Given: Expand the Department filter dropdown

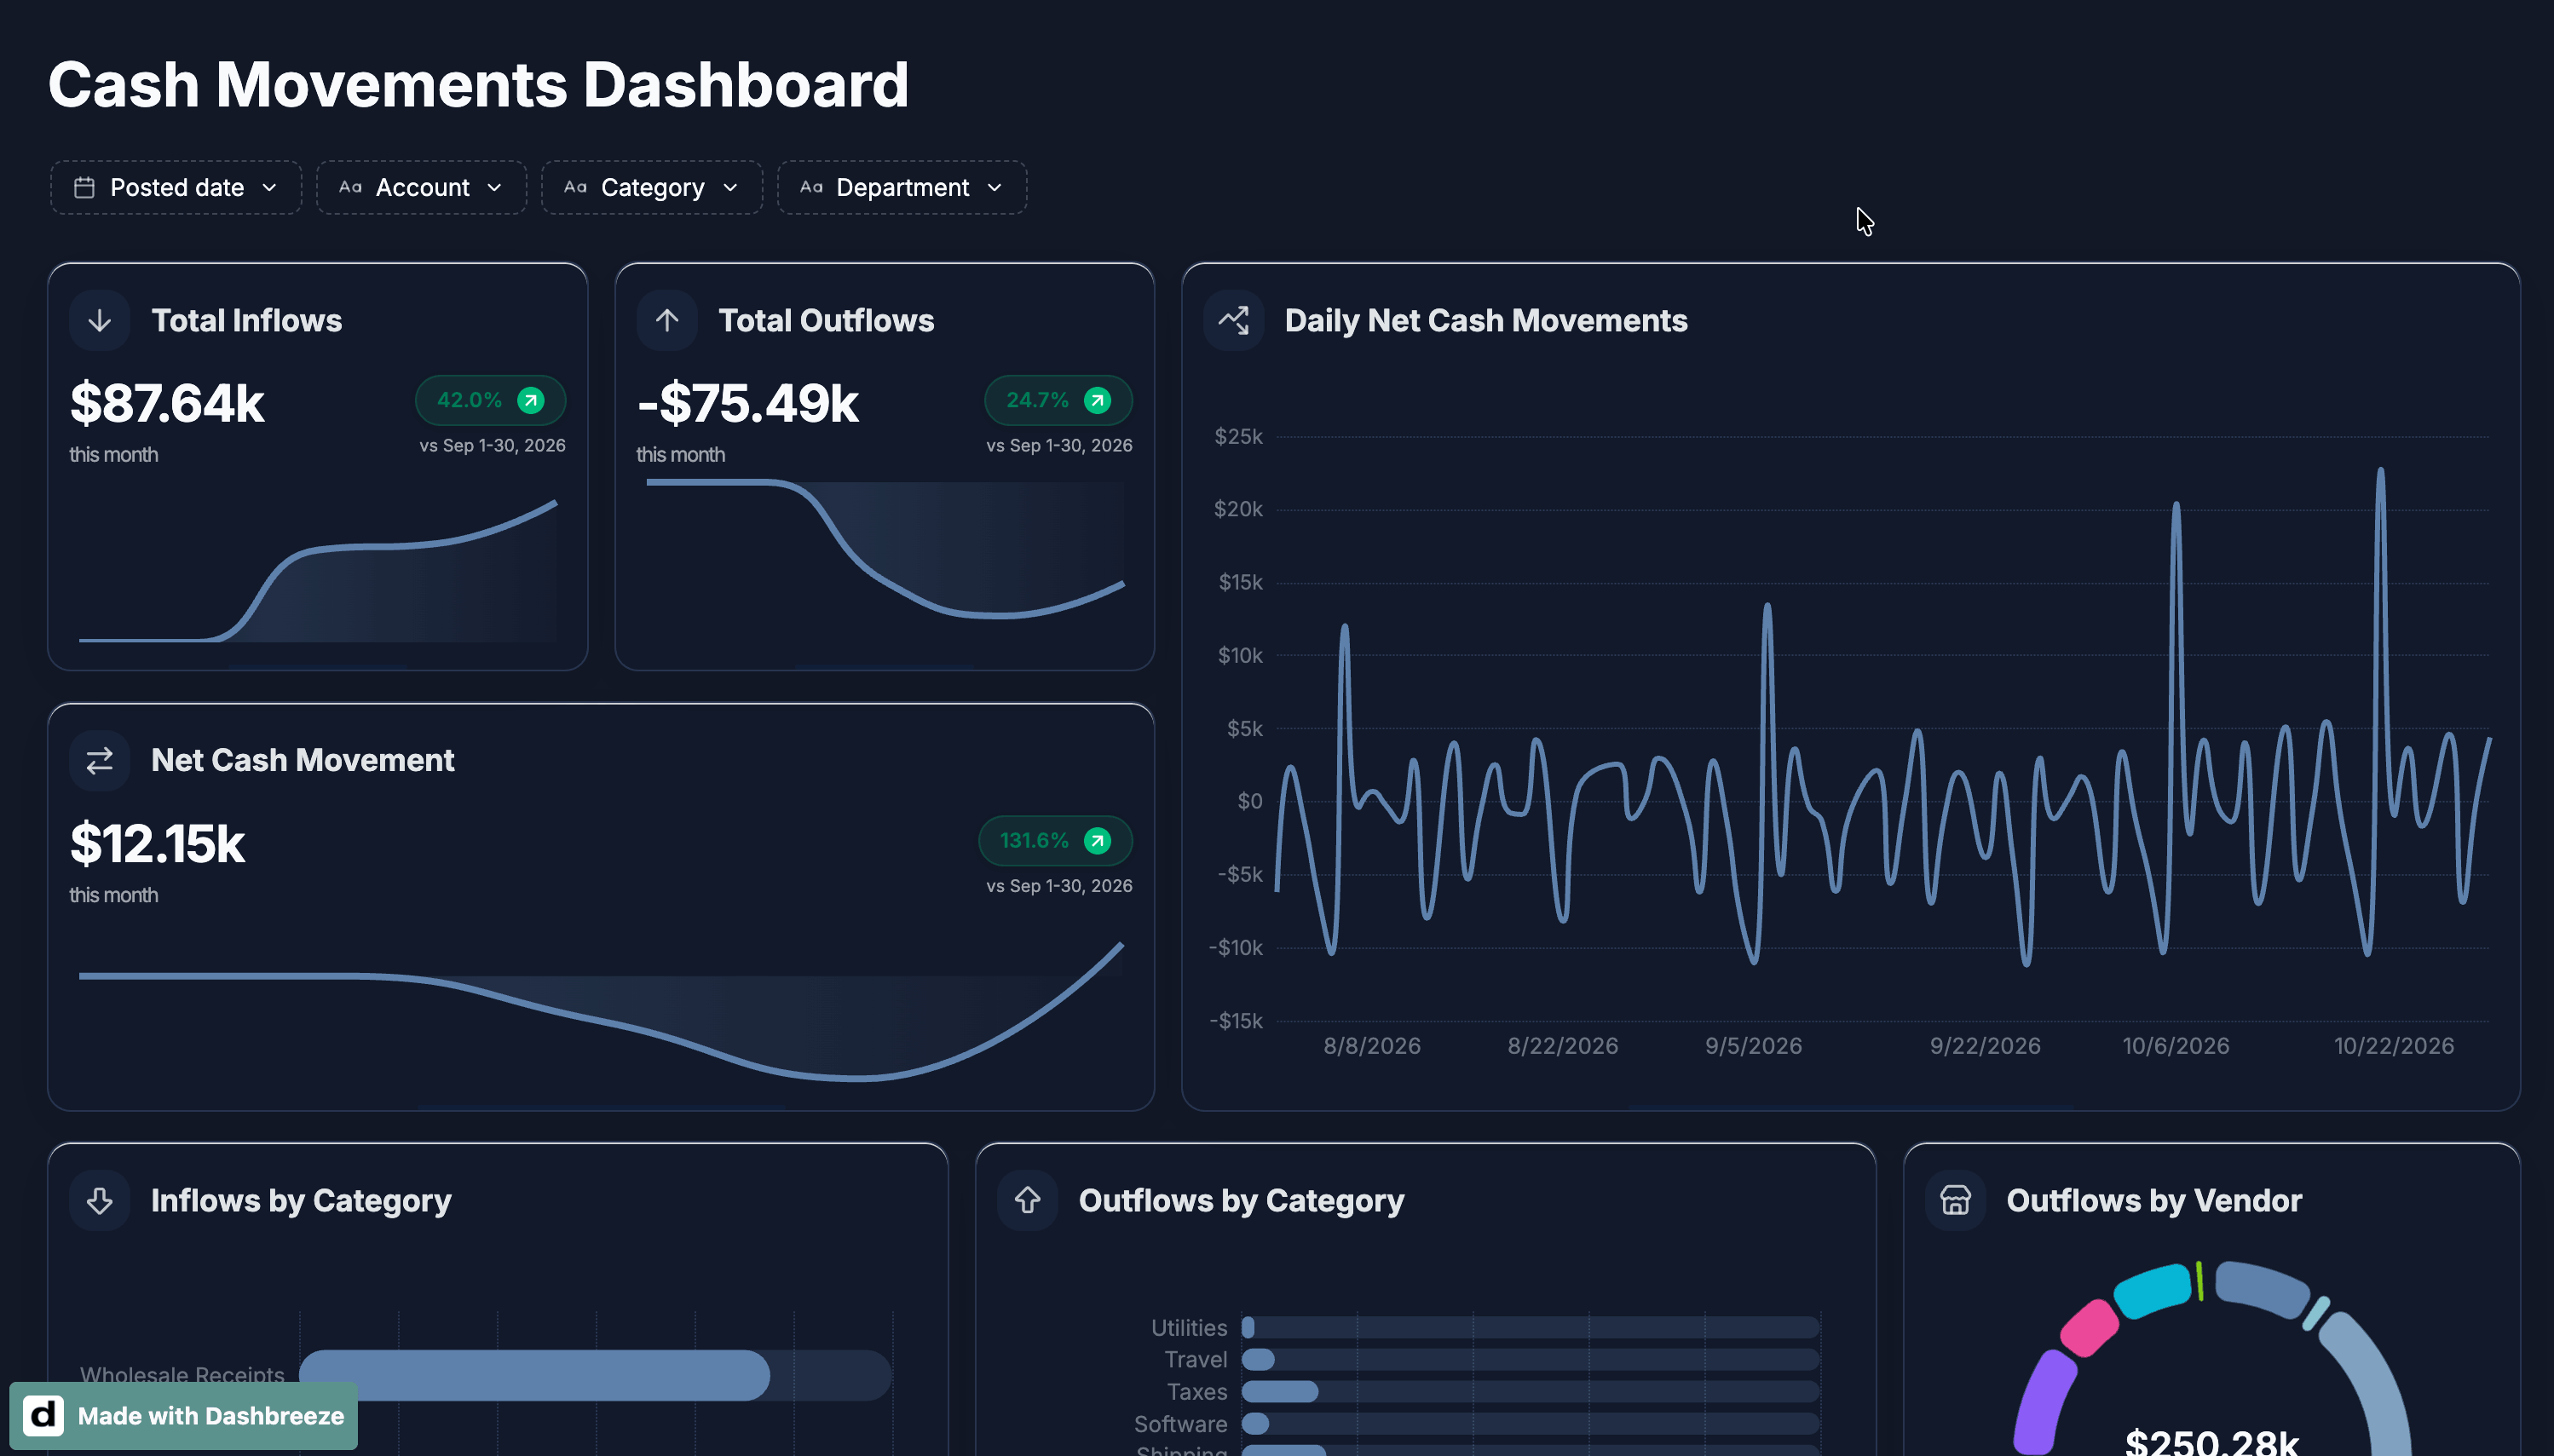Looking at the screenshot, I should coord(902,187).
